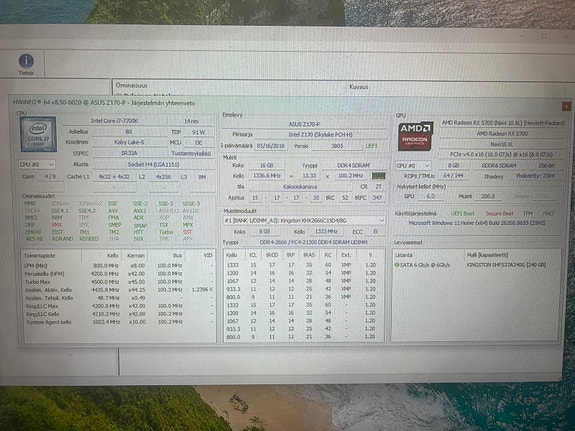The image size is (575, 431).
Task: Expand the memory module BANK 1/DIMM_A2 dropdown
Action: click(304, 220)
